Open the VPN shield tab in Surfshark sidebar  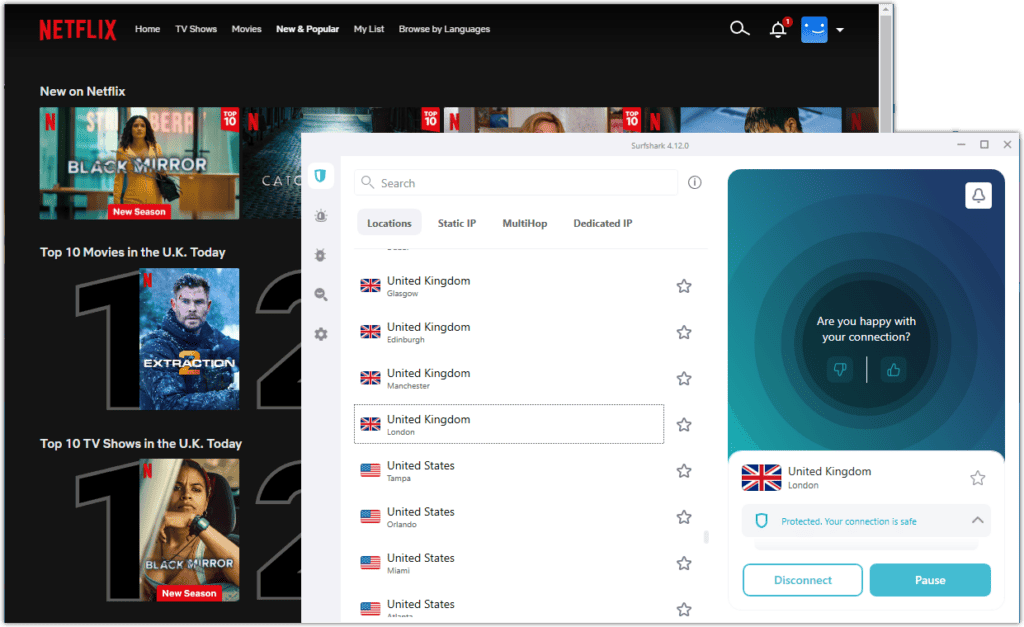click(x=320, y=176)
